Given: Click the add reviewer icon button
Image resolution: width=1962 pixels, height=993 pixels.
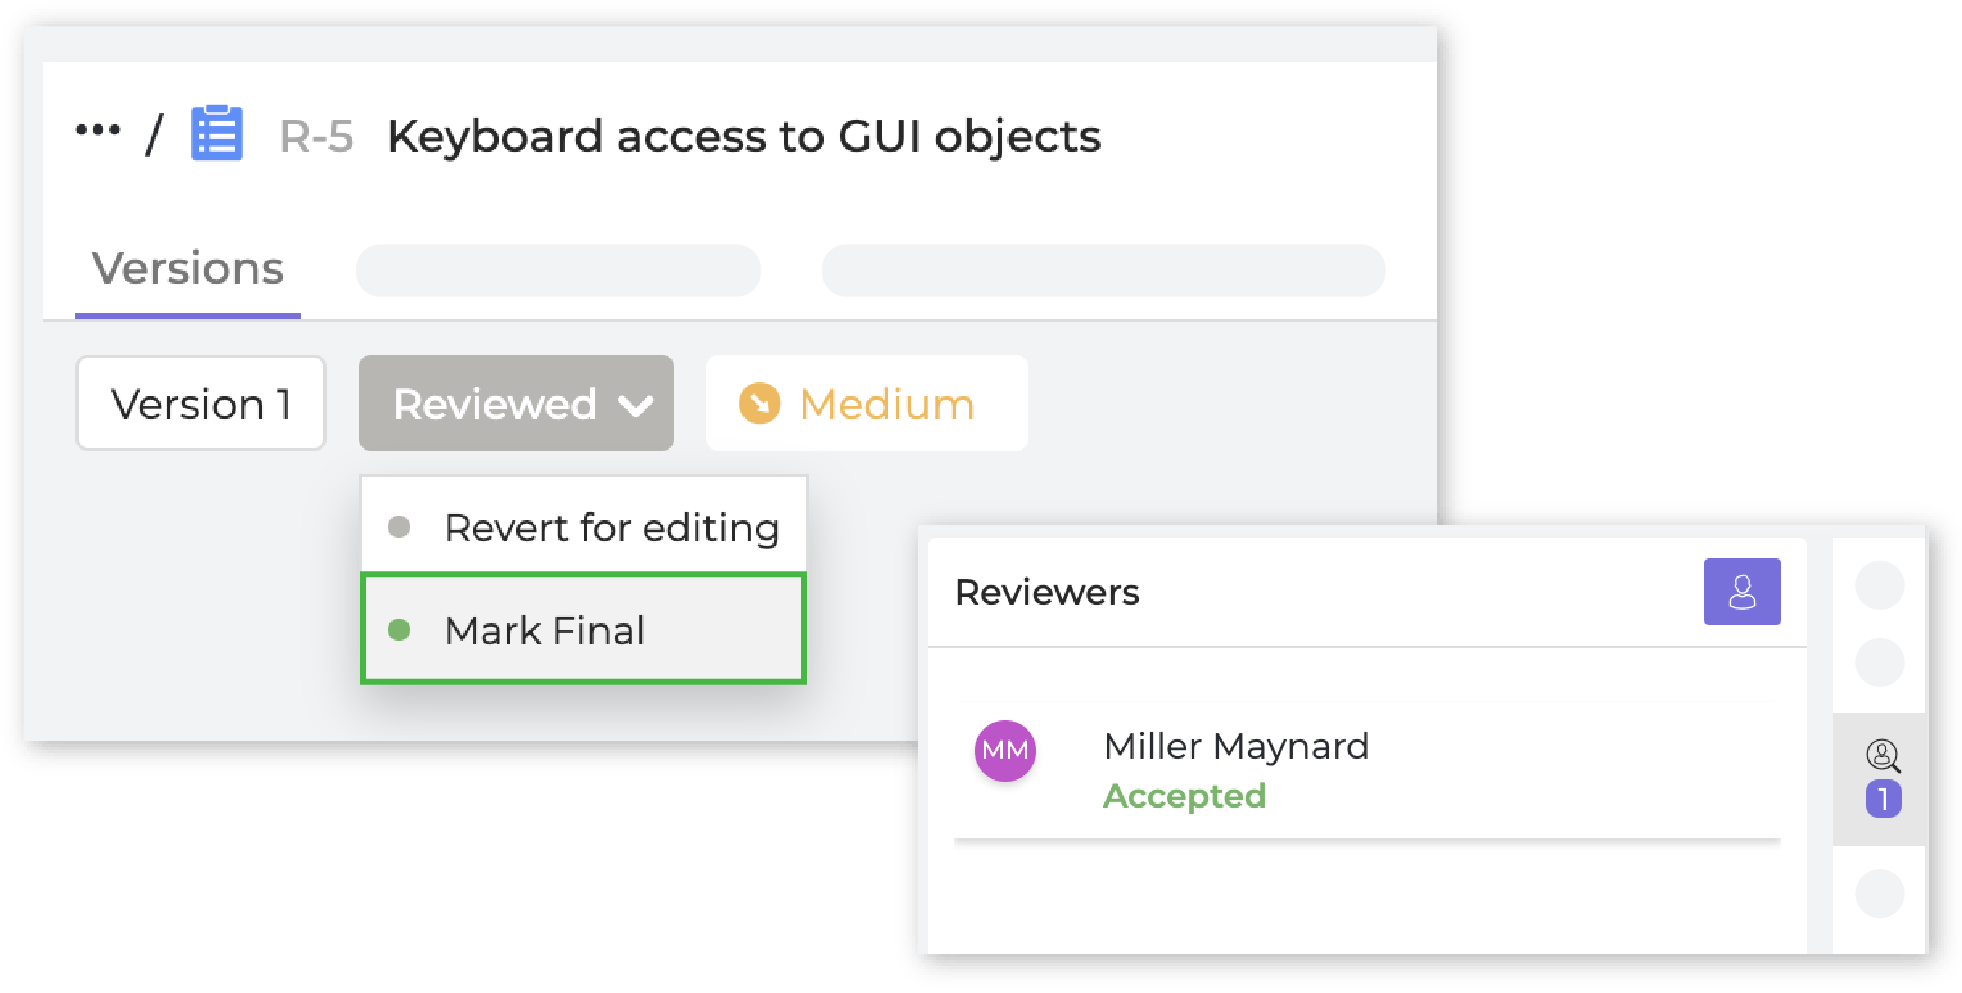Looking at the screenshot, I should tap(1742, 591).
